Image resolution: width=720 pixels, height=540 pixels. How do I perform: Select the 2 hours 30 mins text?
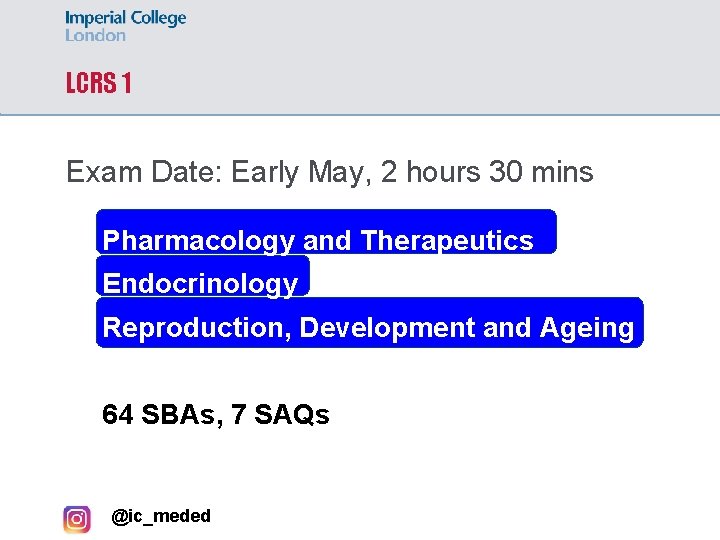[487, 172]
